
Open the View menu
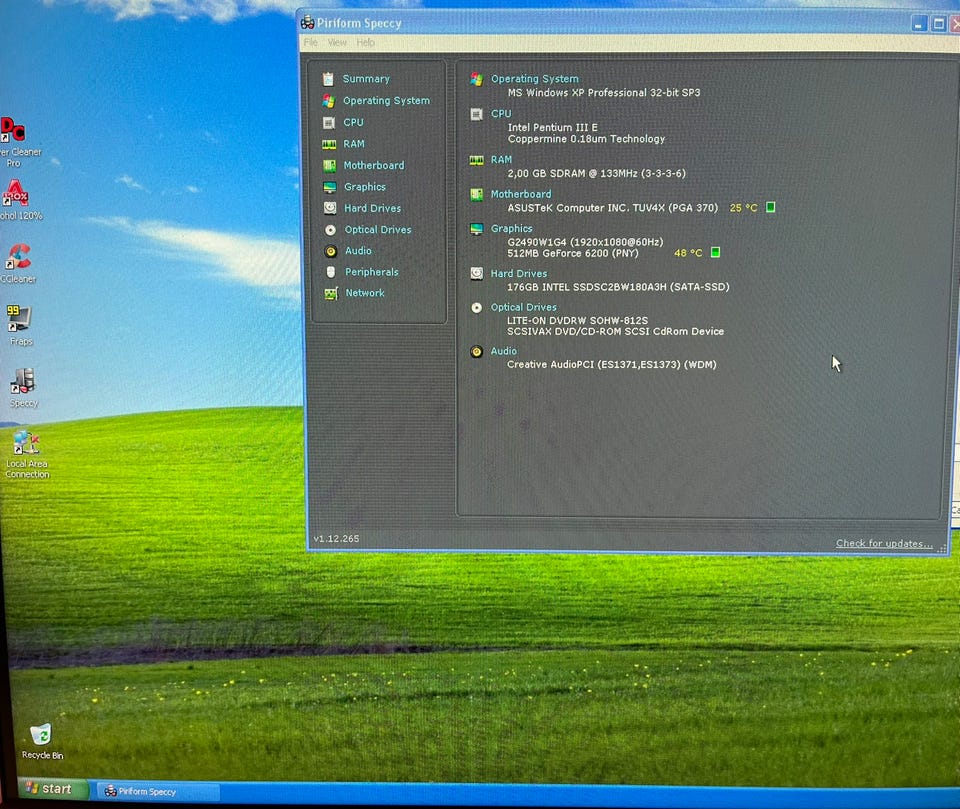coord(337,42)
